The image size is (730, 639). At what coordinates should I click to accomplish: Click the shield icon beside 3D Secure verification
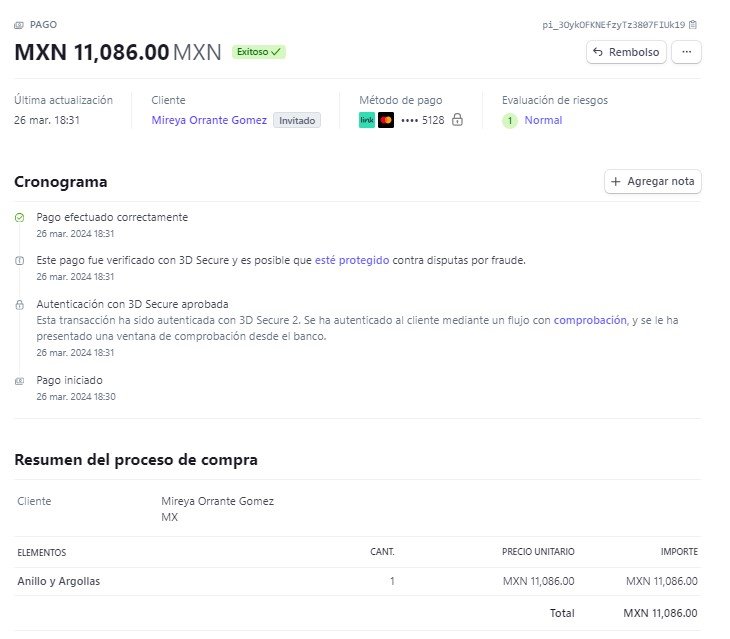click(x=20, y=260)
